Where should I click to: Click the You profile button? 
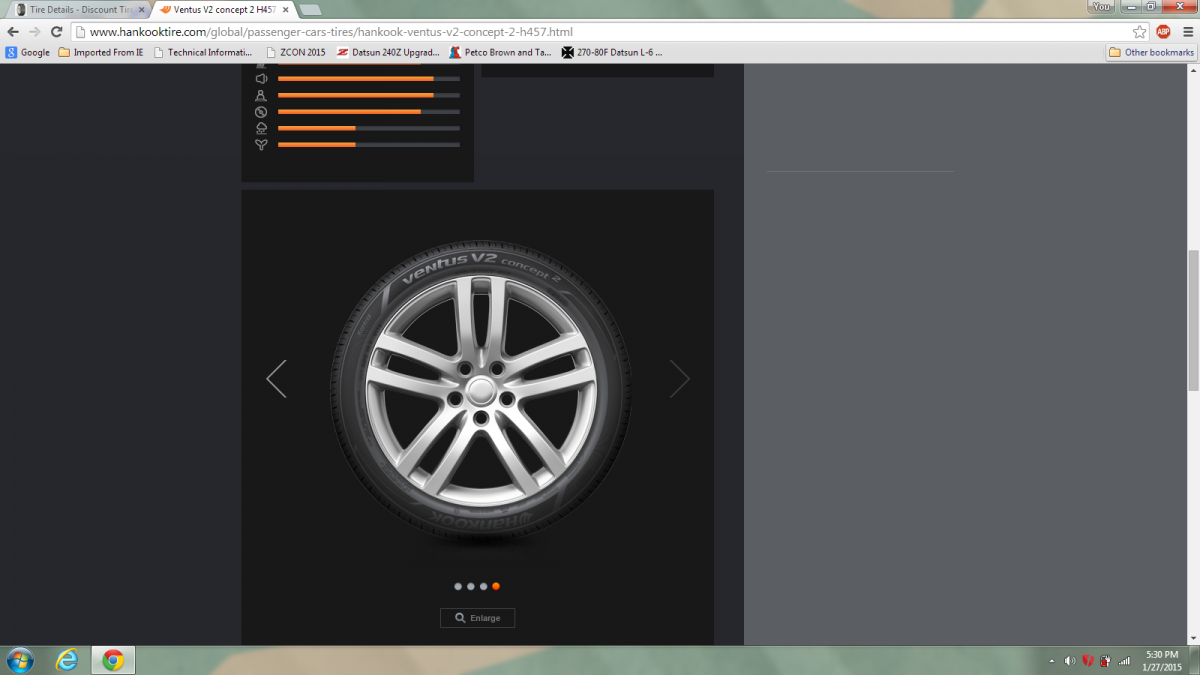tap(1102, 6)
